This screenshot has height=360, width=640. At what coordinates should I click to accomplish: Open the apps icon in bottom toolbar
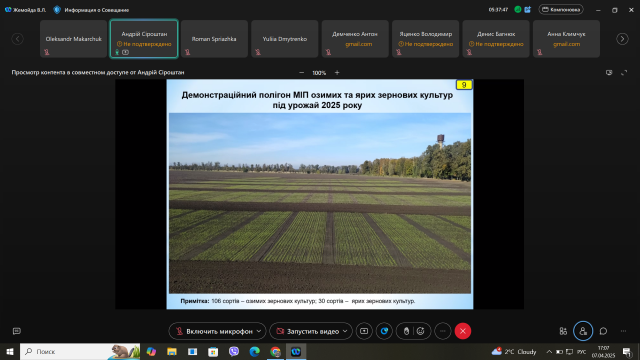[563, 331]
